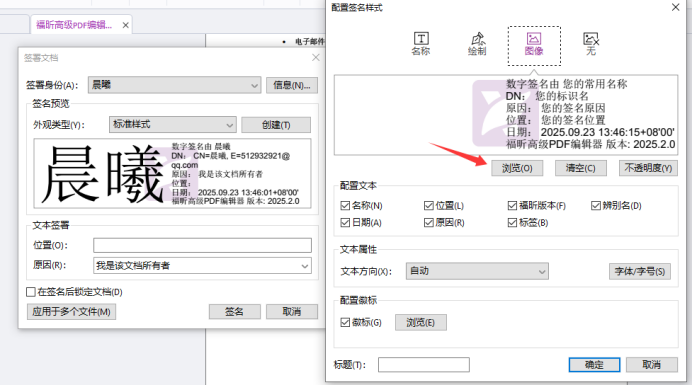Click the 签名 sign button
The height and width of the screenshot is (386, 693).
coord(235,312)
